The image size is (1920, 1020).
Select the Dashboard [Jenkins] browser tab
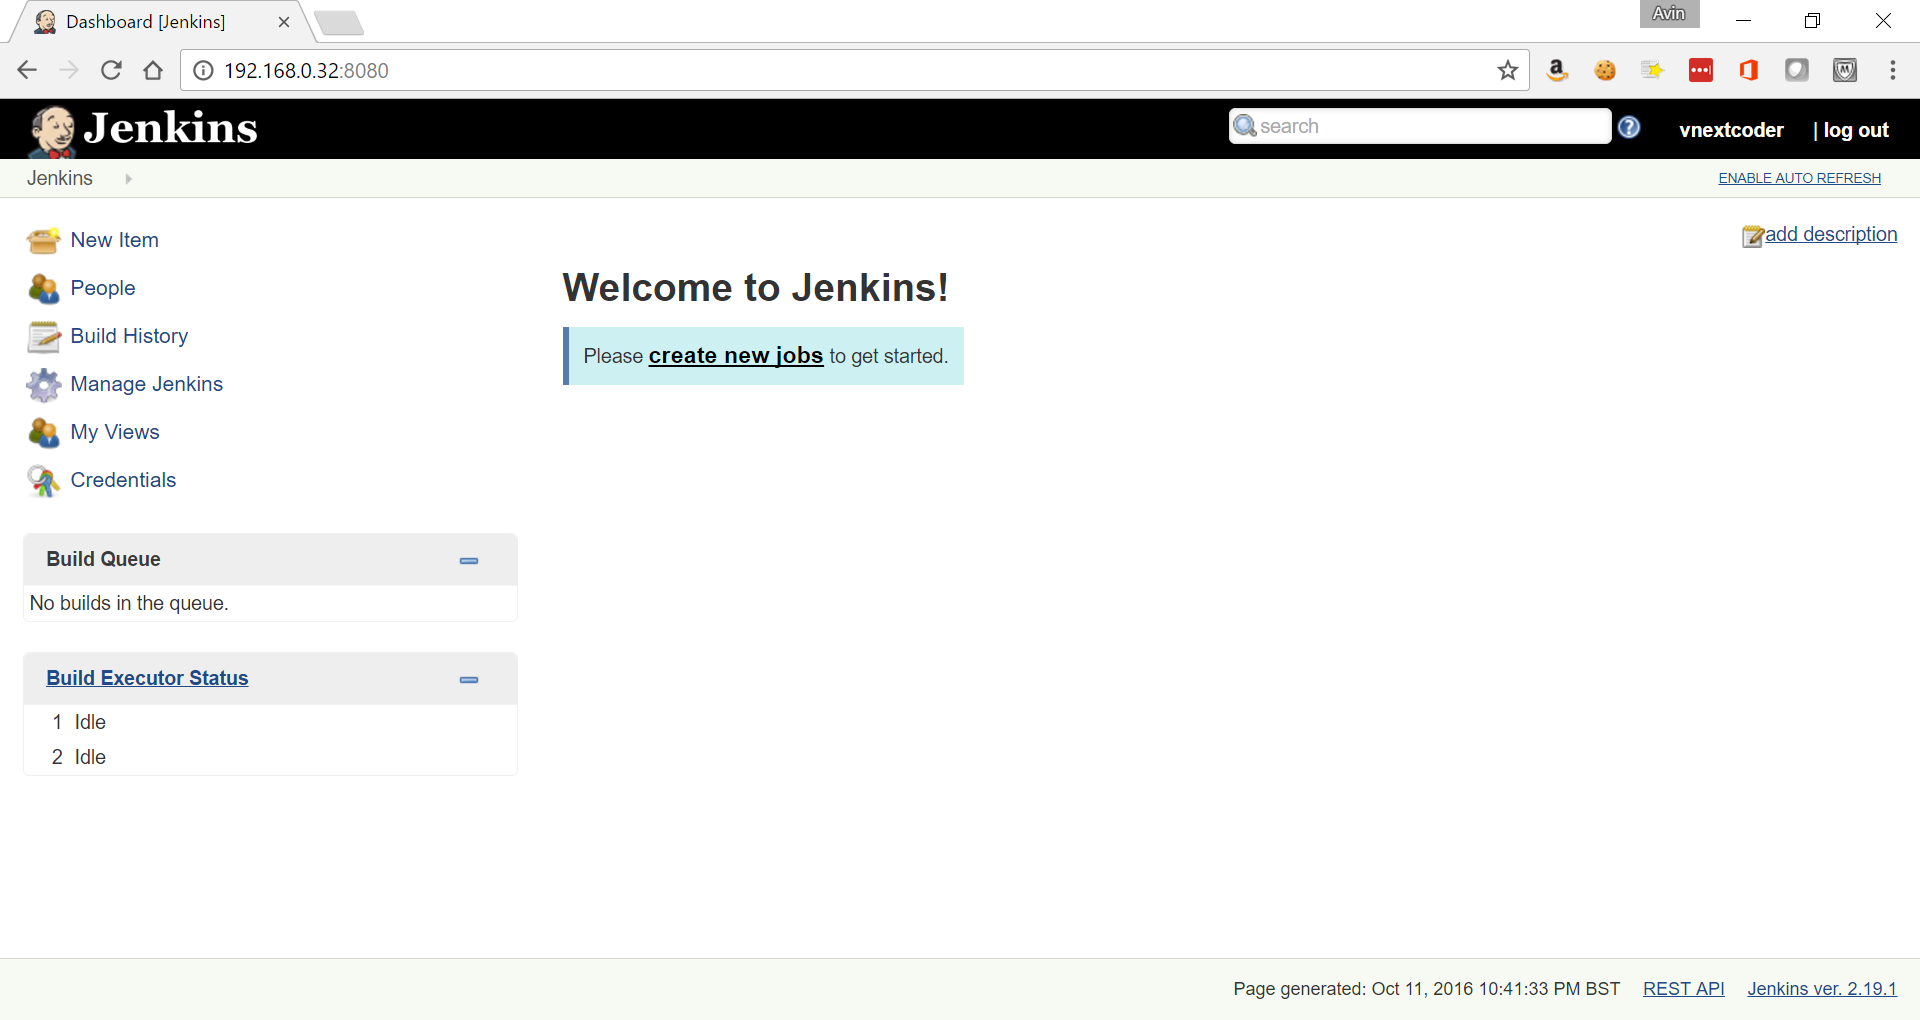[146, 22]
